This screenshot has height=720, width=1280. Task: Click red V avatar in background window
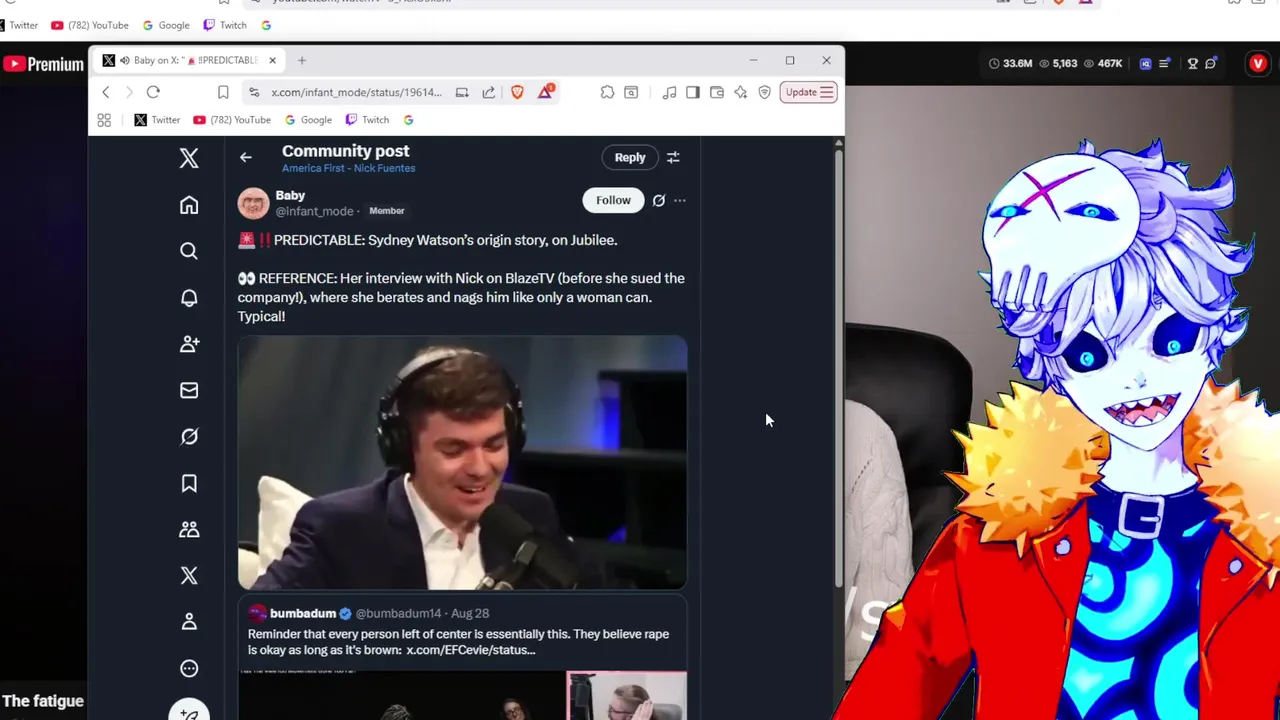pyautogui.click(x=1258, y=64)
